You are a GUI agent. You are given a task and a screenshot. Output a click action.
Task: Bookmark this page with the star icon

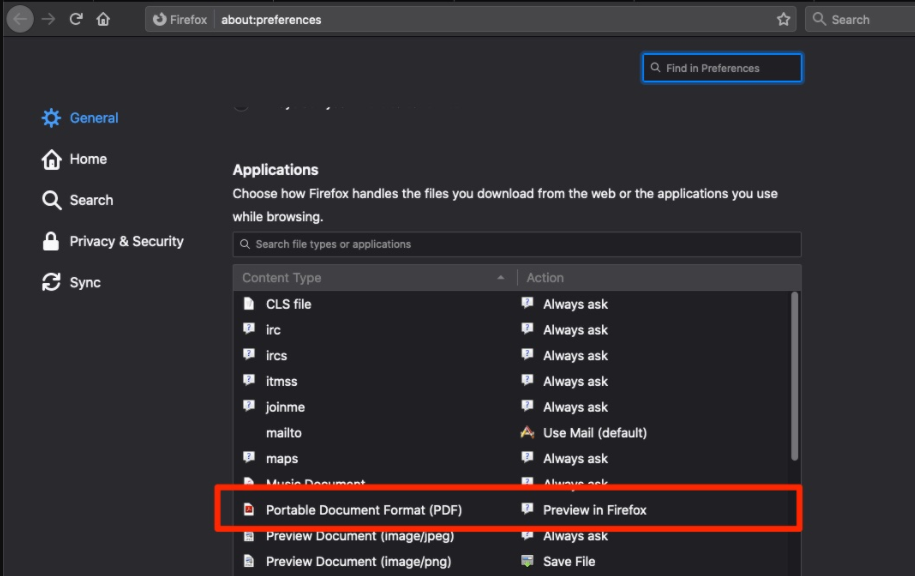pos(783,19)
